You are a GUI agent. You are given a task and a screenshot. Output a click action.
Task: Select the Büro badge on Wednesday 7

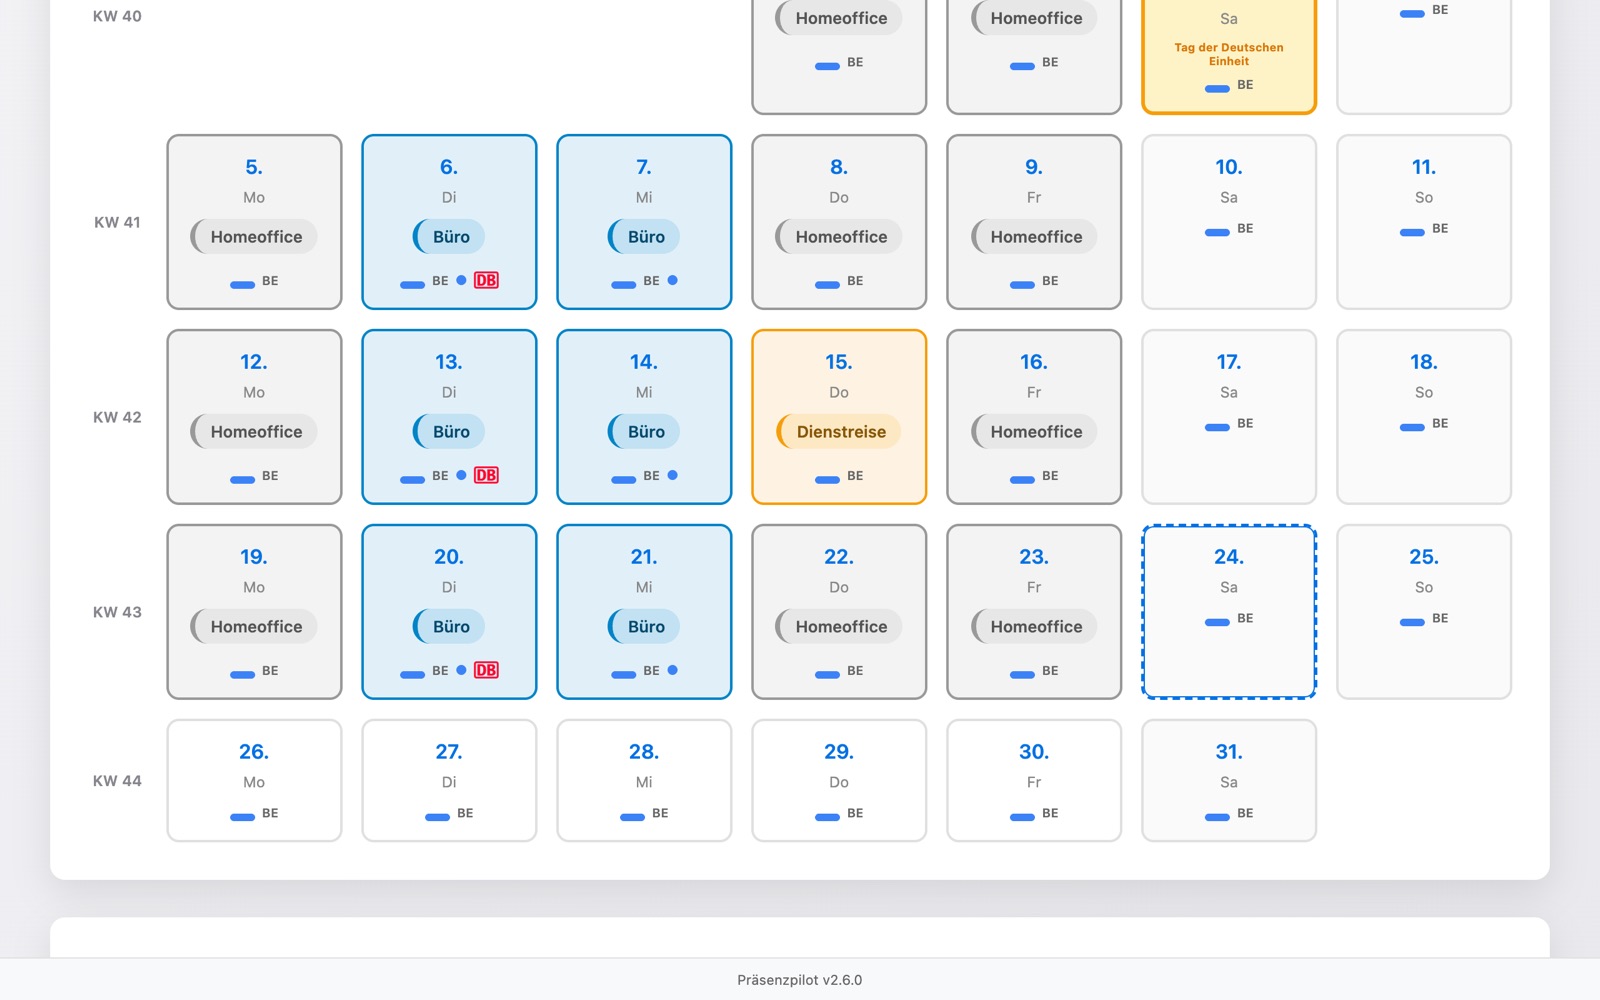click(644, 237)
